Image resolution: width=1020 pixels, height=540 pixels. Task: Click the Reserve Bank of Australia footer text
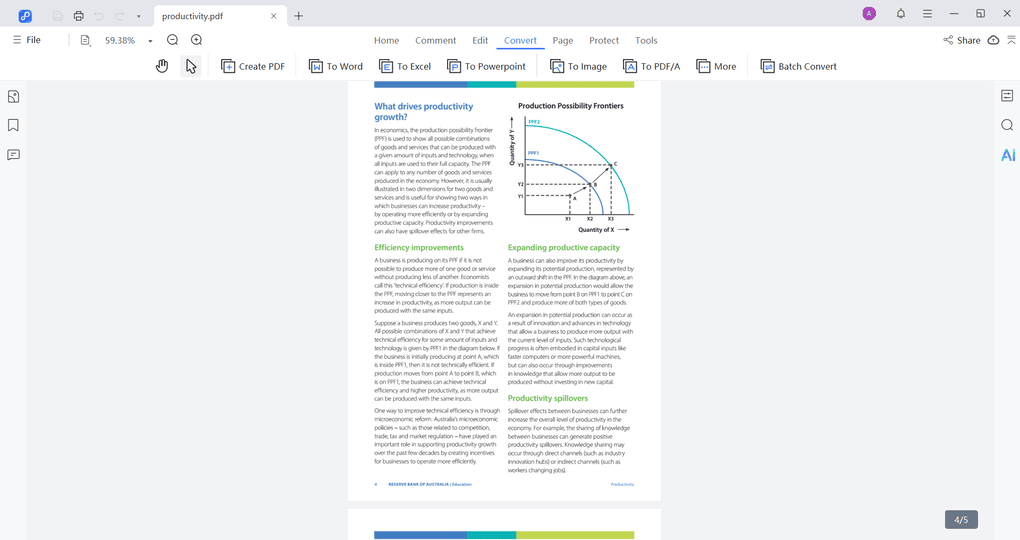tap(430, 484)
